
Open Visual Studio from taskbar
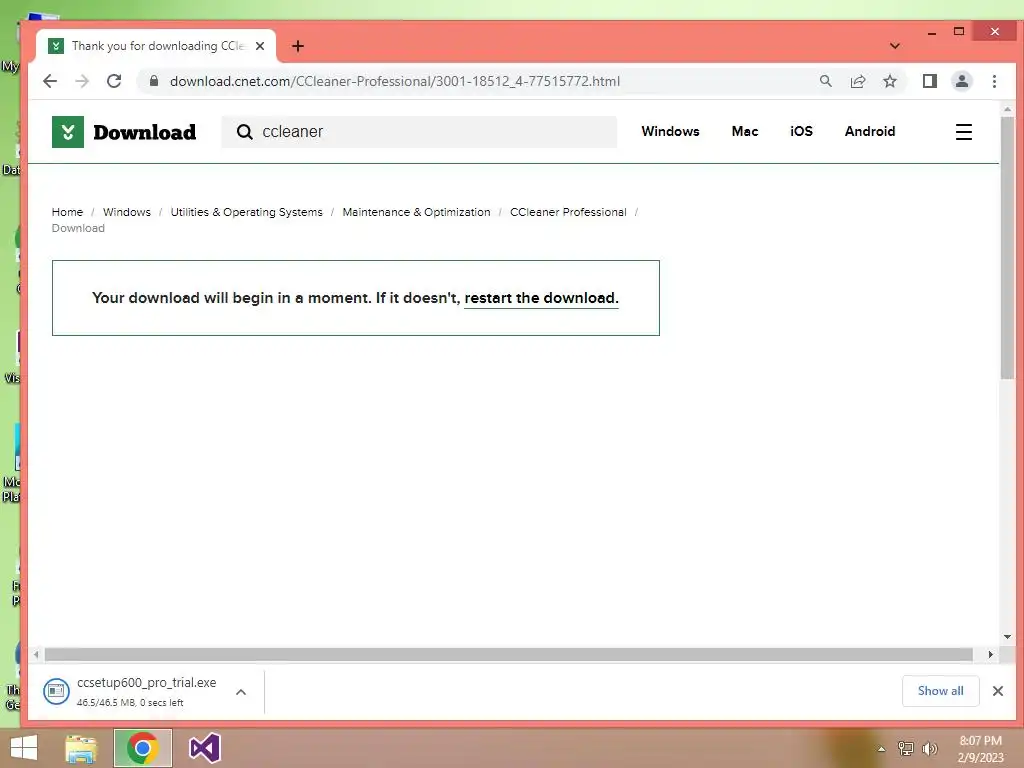coord(204,748)
